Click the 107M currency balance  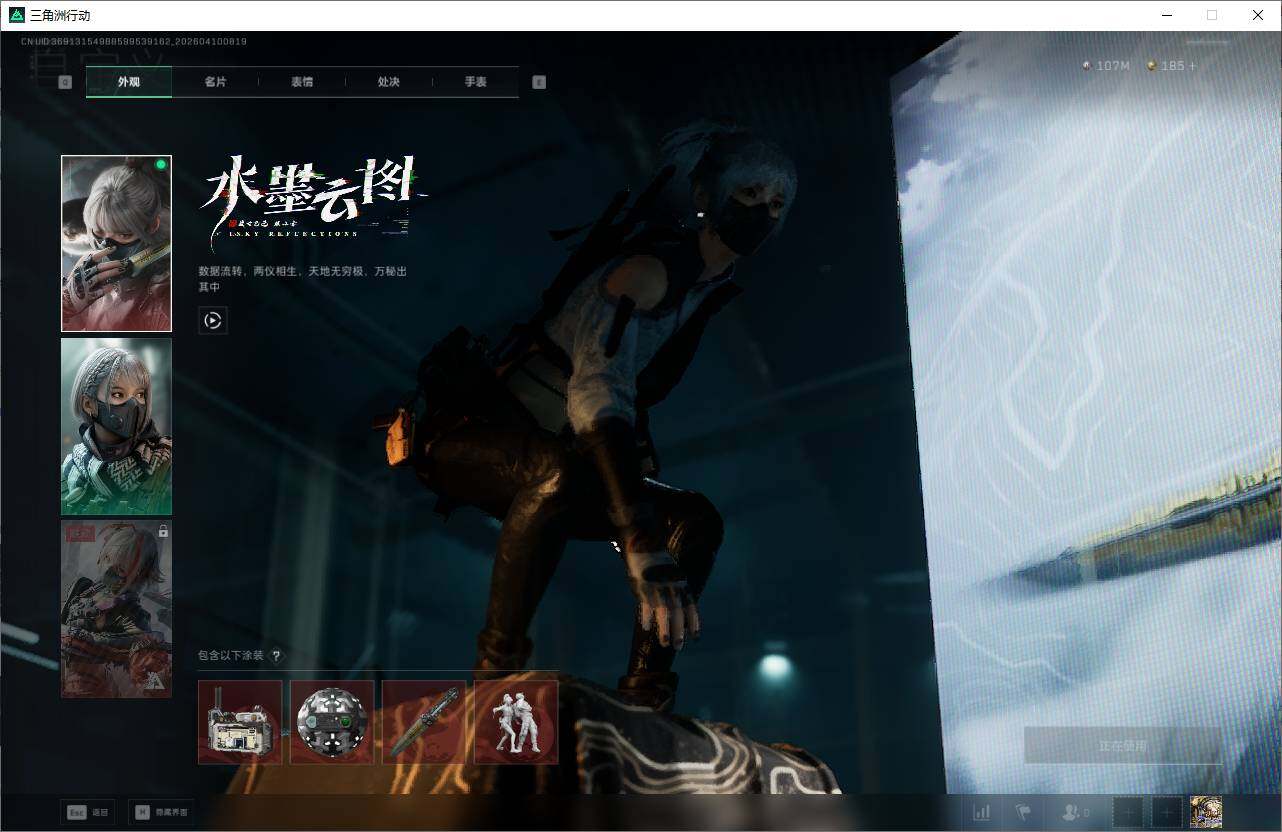click(x=1113, y=66)
